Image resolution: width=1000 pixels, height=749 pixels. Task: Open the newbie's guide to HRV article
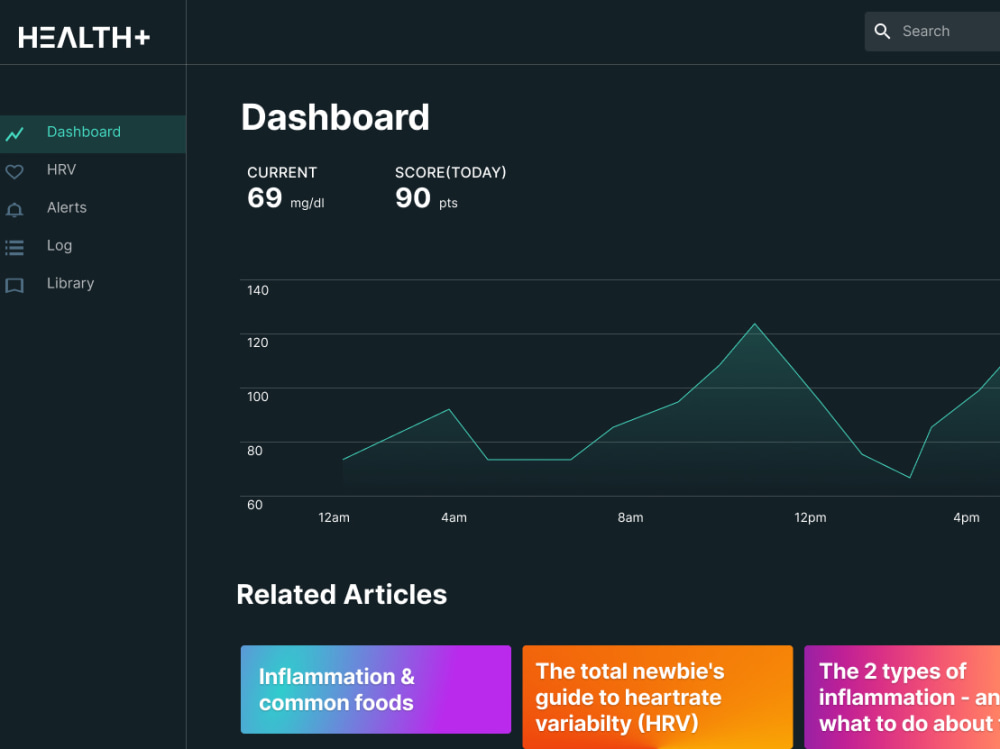click(657, 697)
